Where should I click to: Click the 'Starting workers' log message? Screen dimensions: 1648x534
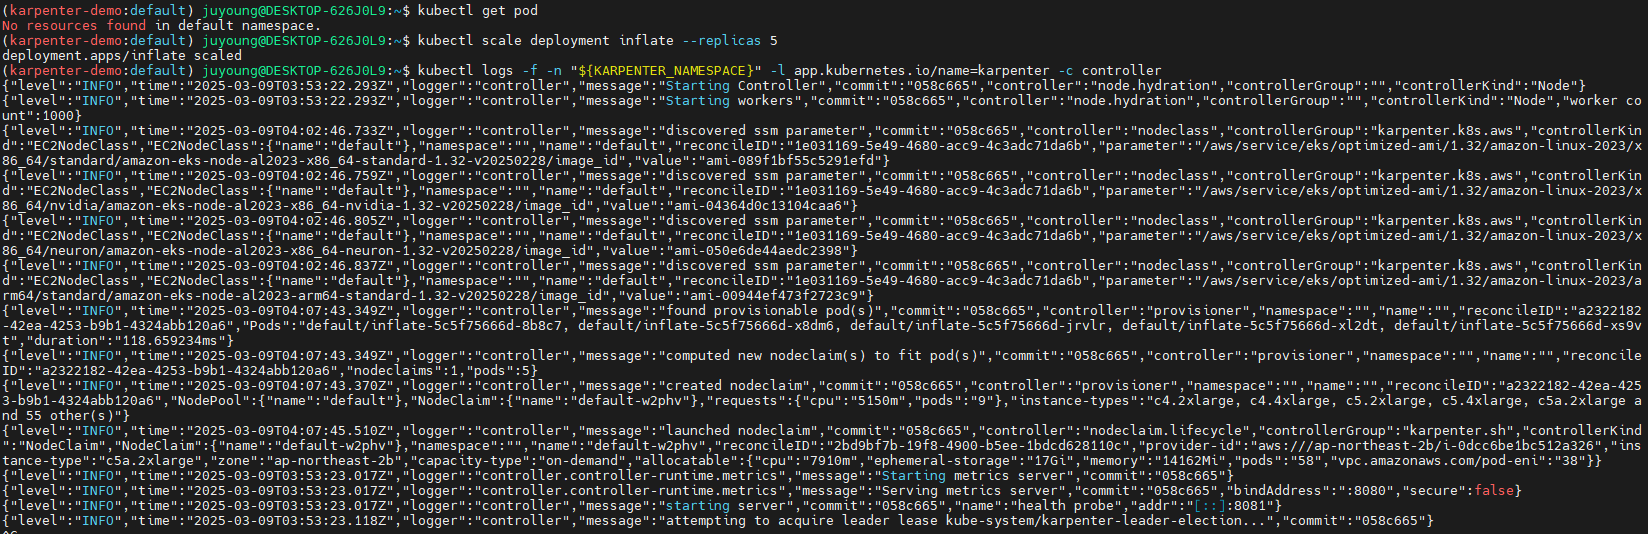[x=730, y=100]
